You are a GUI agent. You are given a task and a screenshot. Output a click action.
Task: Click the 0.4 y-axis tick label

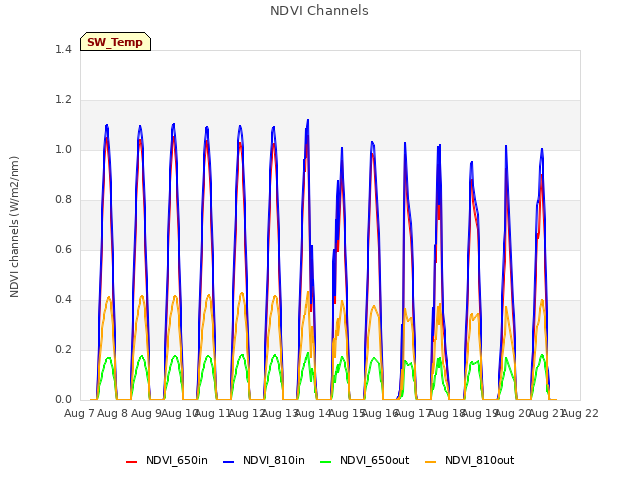63,300
